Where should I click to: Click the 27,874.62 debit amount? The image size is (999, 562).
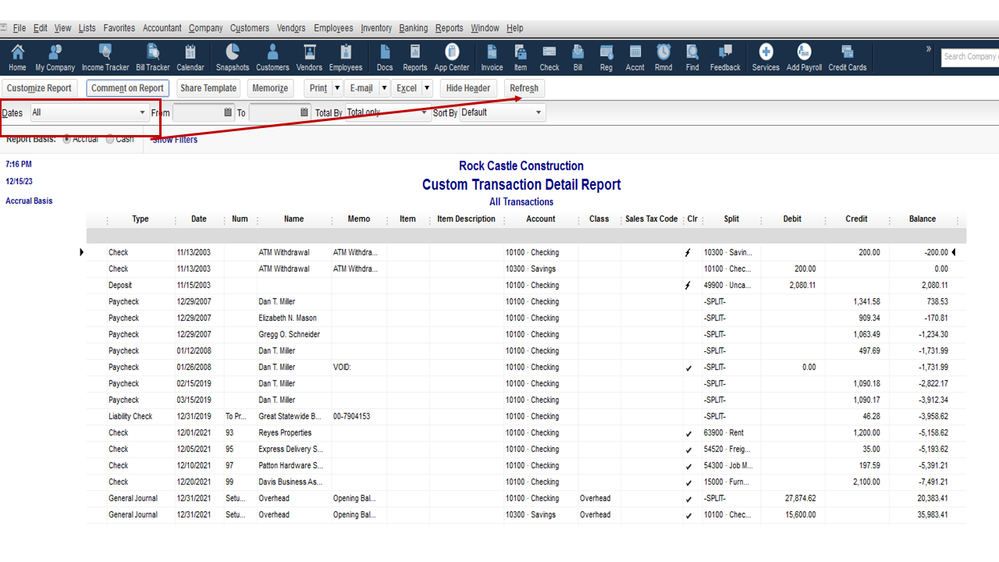[x=800, y=498]
